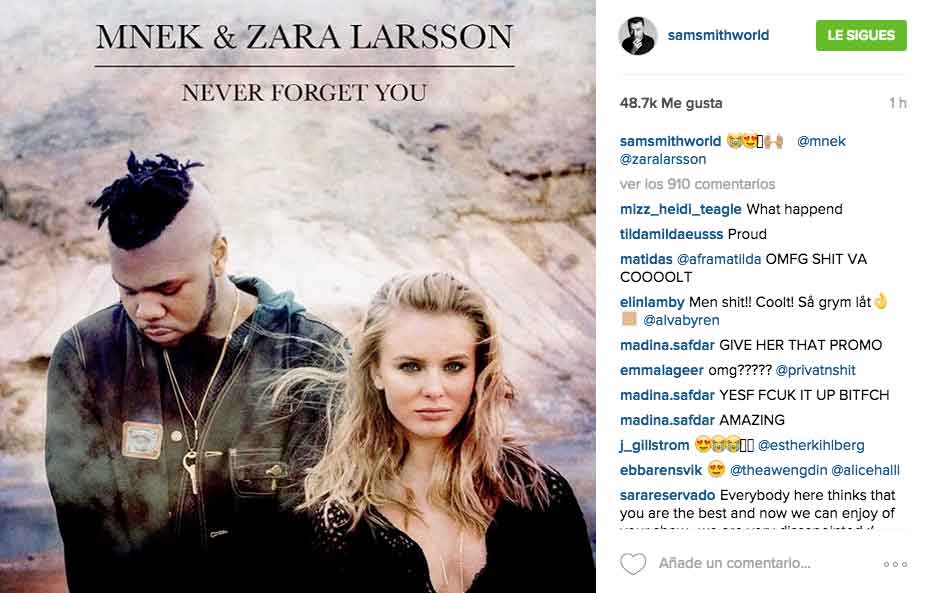This screenshot has width=928, height=593.
Task: Open j_gillstrom commenter profile
Action: point(655,446)
